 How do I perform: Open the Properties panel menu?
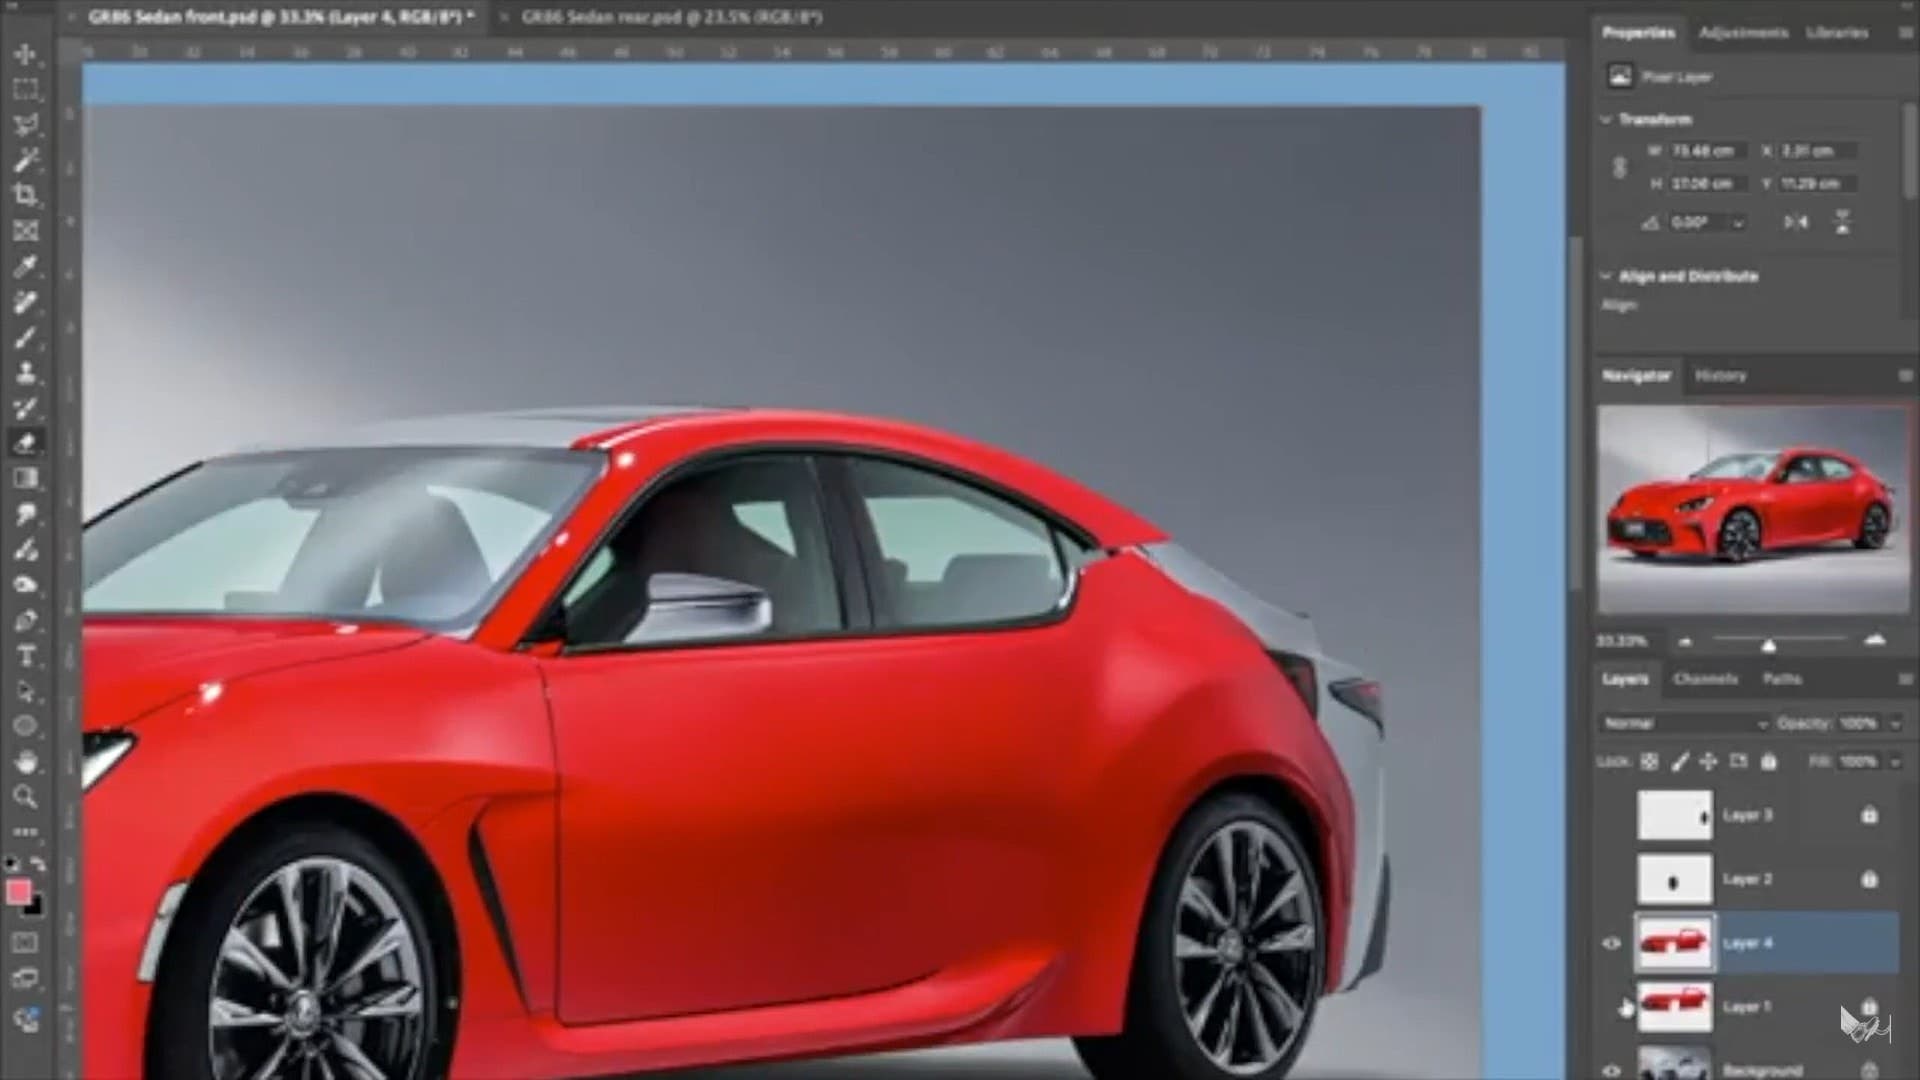tap(1904, 33)
